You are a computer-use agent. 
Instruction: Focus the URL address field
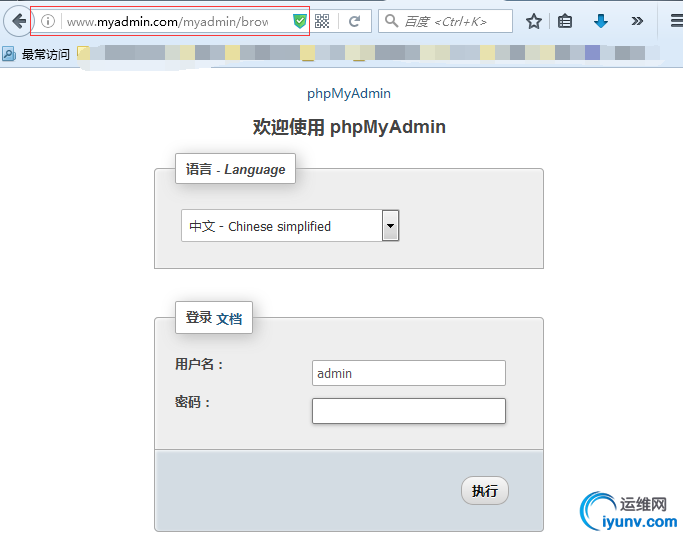click(x=168, y=21)
